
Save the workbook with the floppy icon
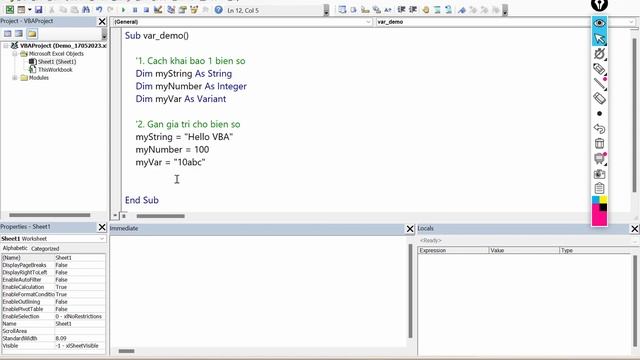click(x=38, y=10)
